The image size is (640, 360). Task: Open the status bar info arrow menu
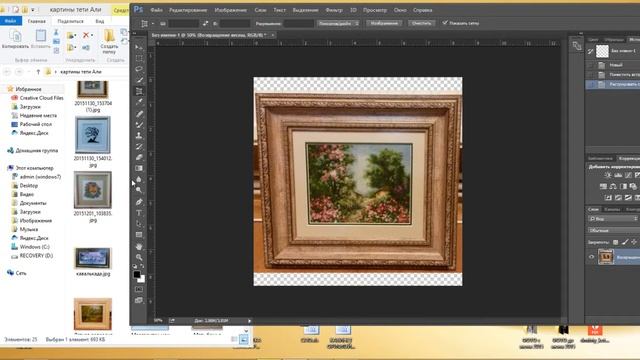click(249, 321)
